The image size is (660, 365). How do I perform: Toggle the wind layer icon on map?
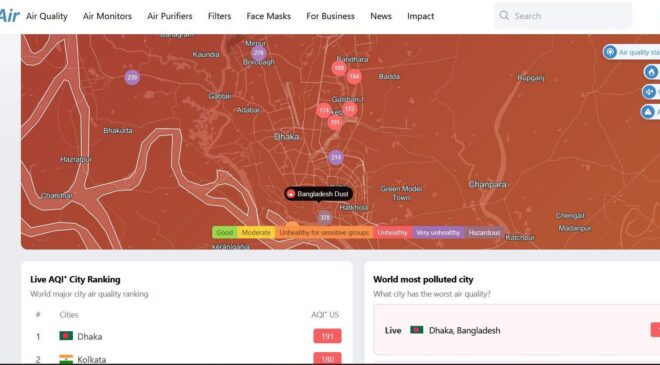click(x=649, y=92)
